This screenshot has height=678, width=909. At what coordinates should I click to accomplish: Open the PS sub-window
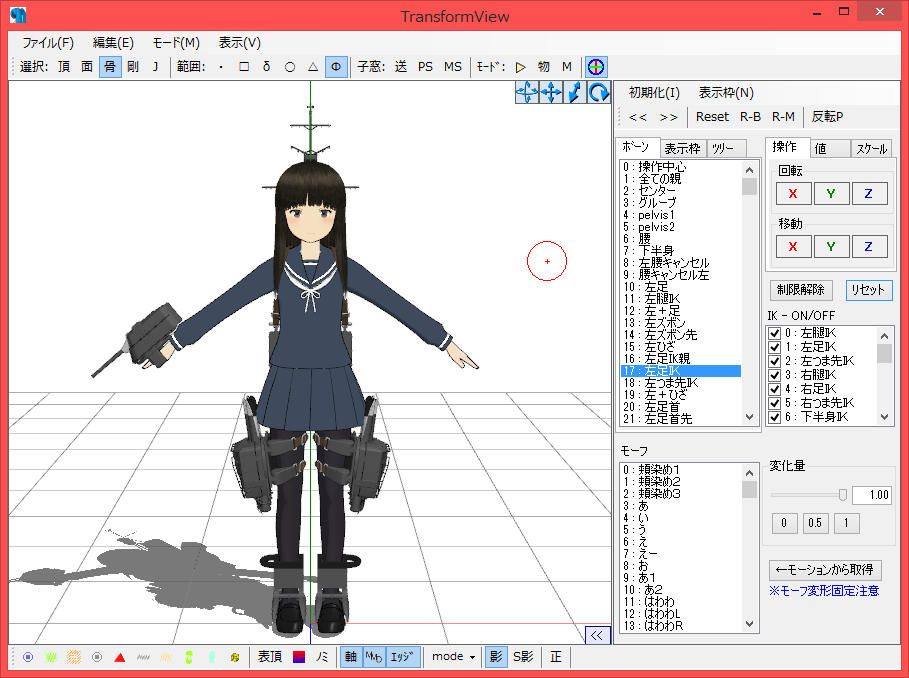click(x=425, y=67)
